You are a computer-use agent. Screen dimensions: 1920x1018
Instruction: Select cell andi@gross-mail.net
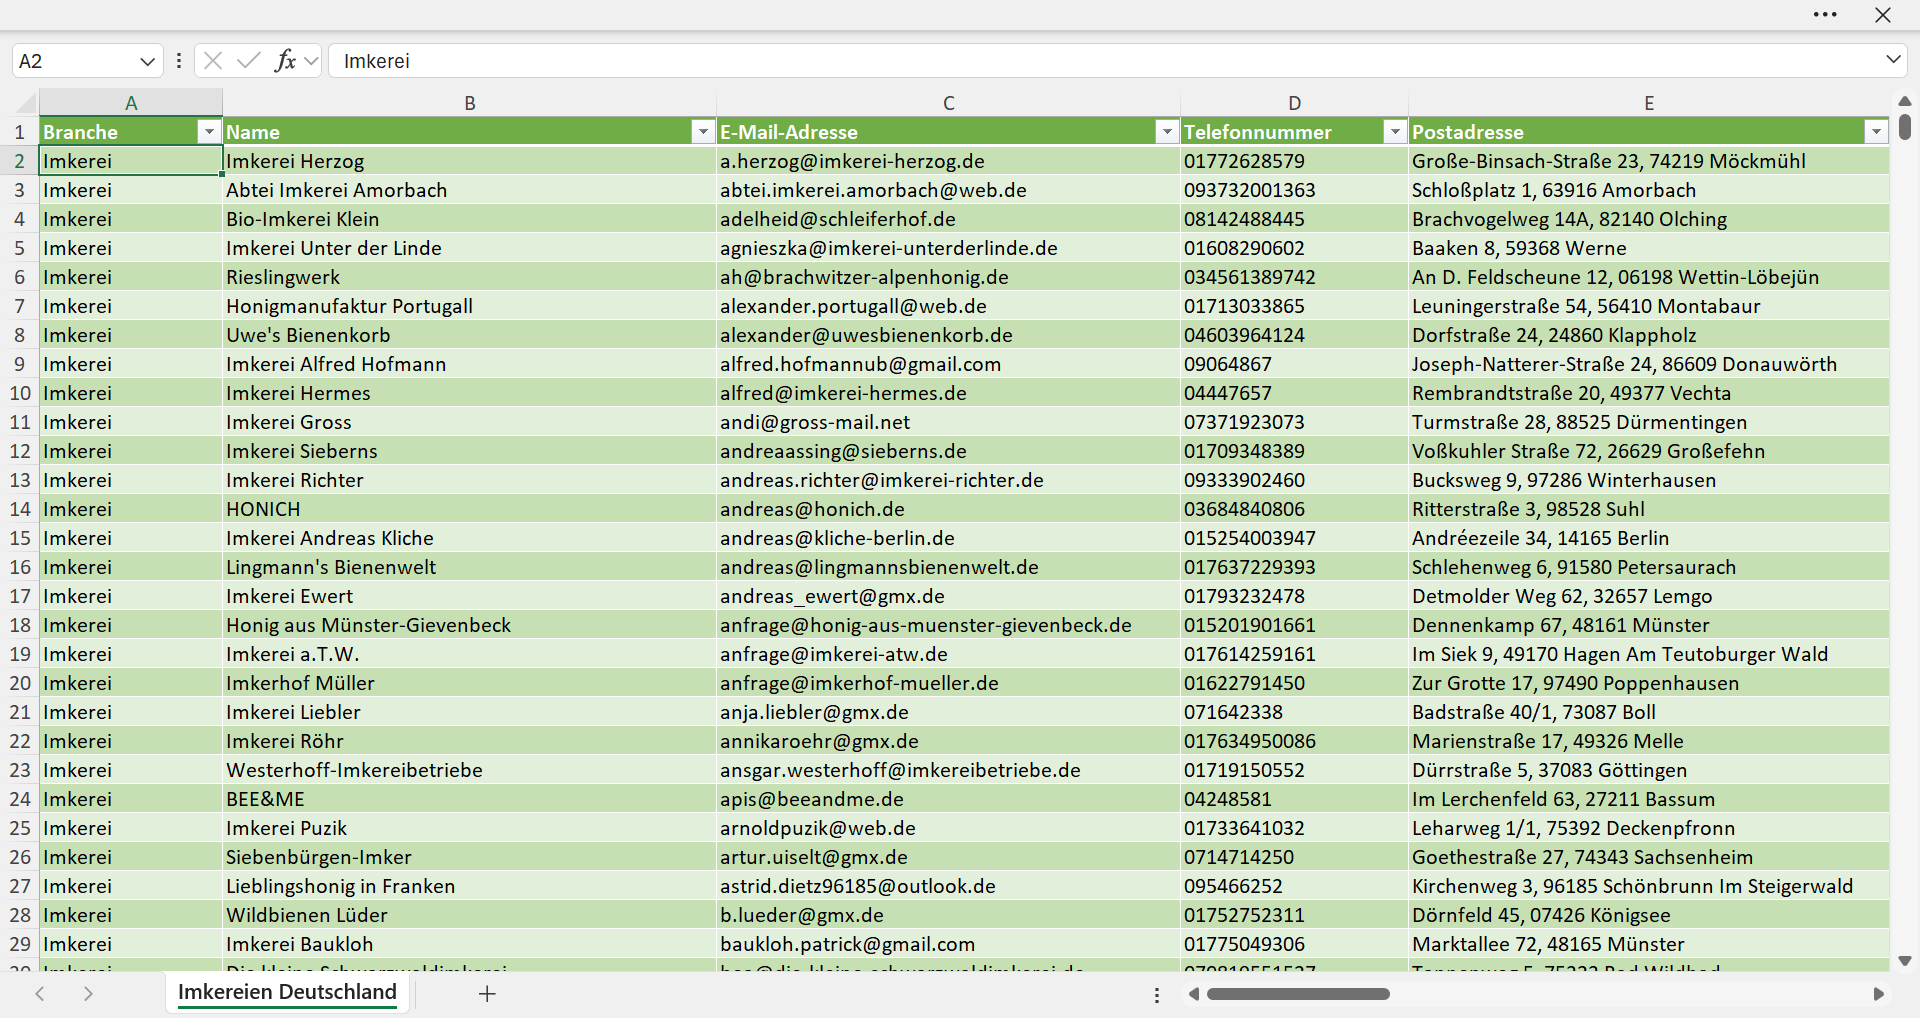[948, 422]
